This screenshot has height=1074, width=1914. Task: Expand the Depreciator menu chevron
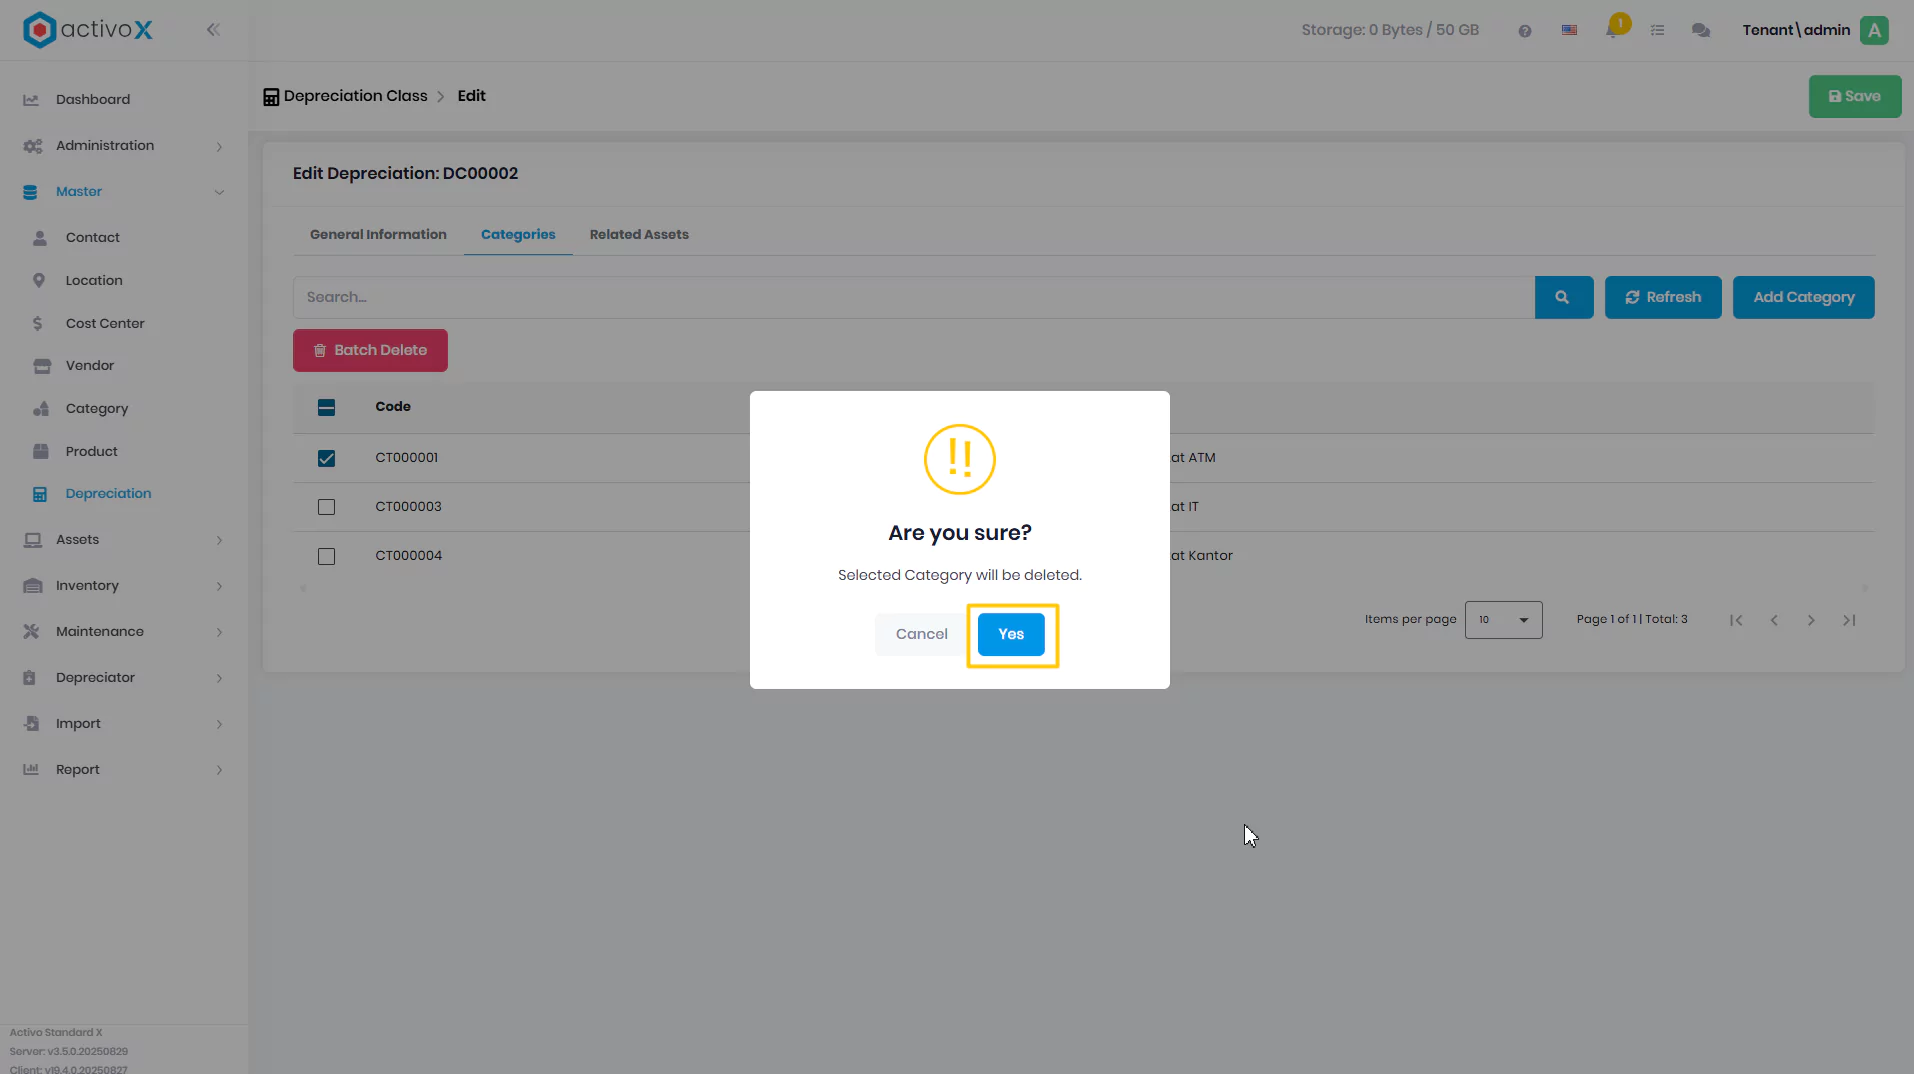click(x=219, y=678)
